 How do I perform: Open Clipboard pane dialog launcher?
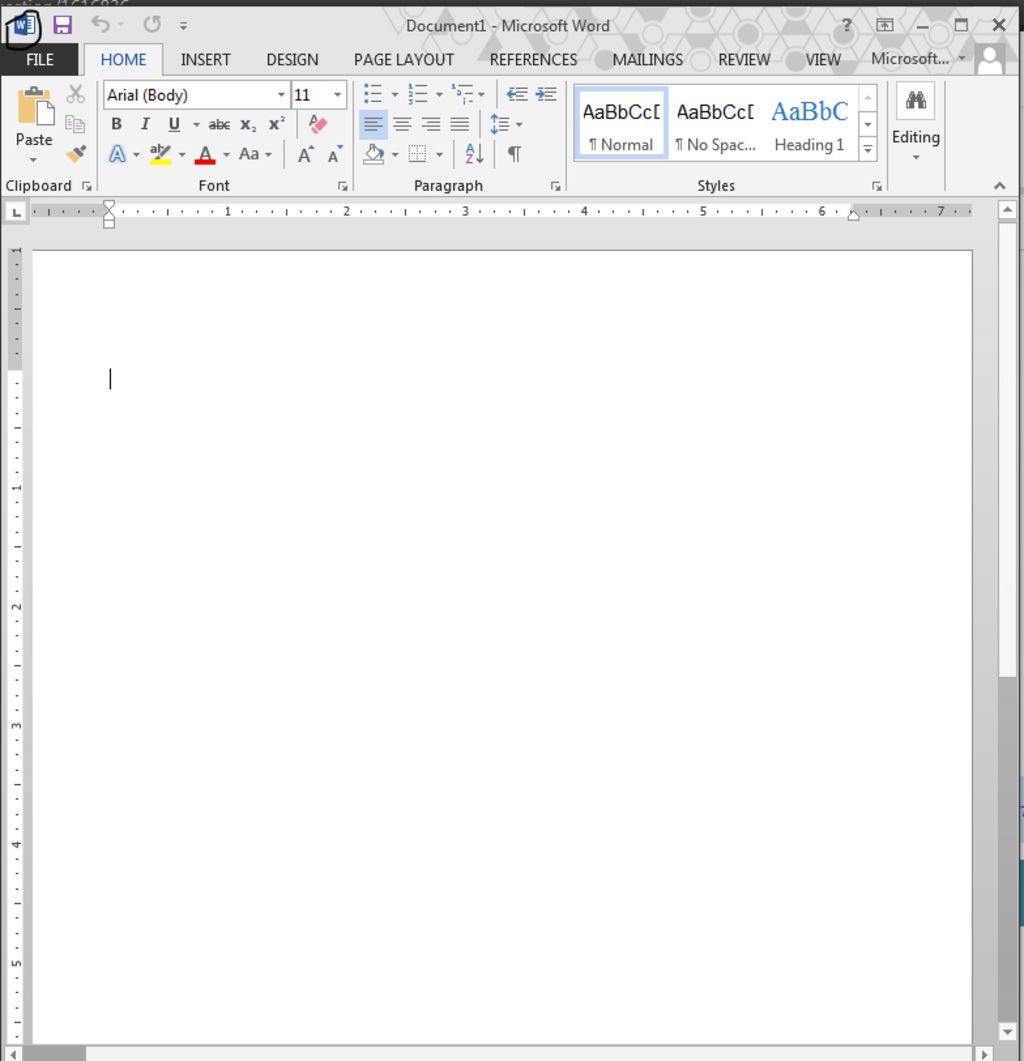point(87,186)
